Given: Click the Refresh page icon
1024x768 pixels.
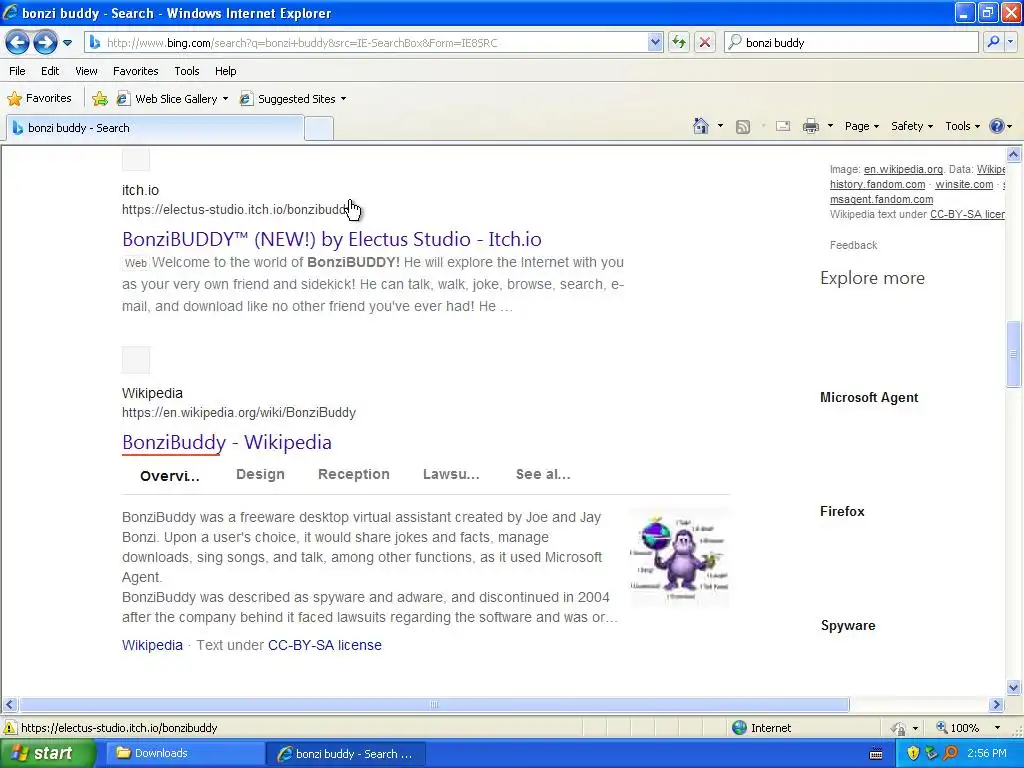Looking at the screenshot, I should pos(679,43).
